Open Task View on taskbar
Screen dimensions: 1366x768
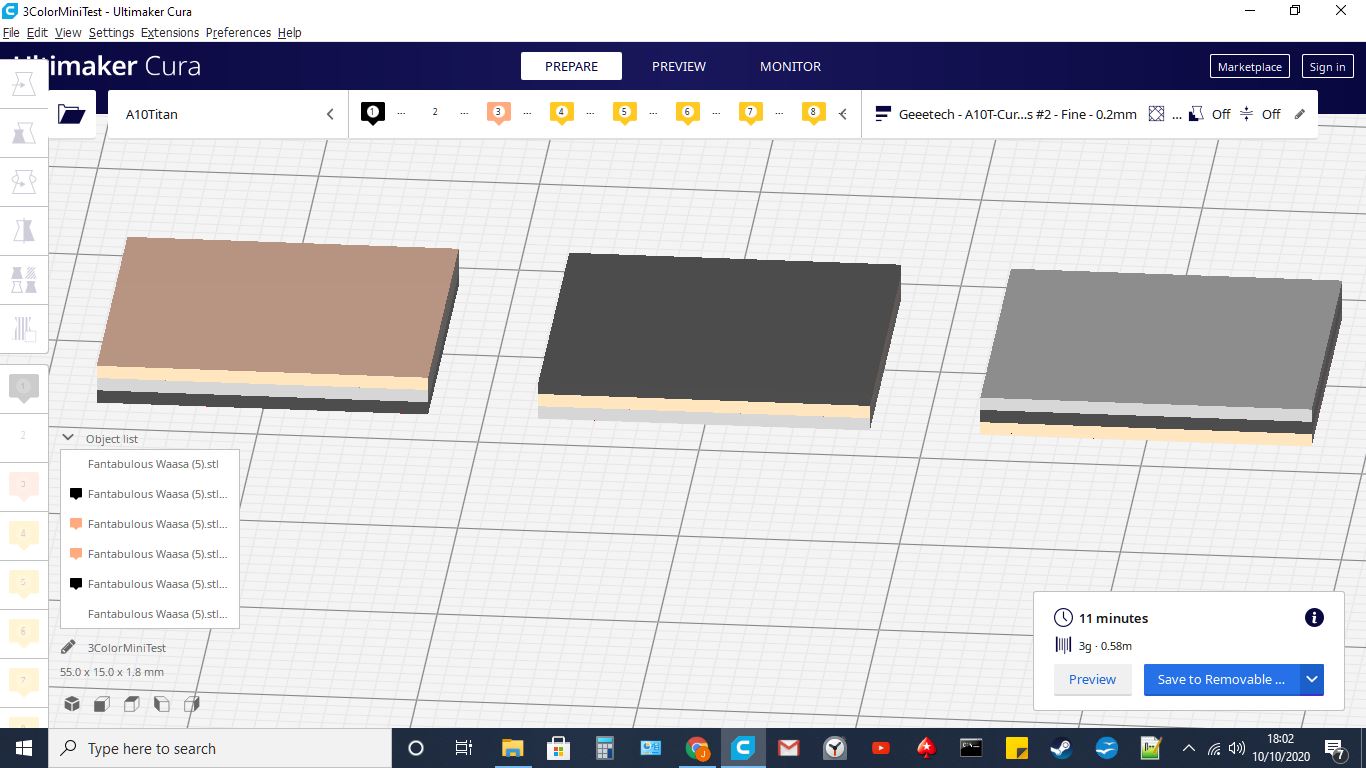[x=463, y=748]
